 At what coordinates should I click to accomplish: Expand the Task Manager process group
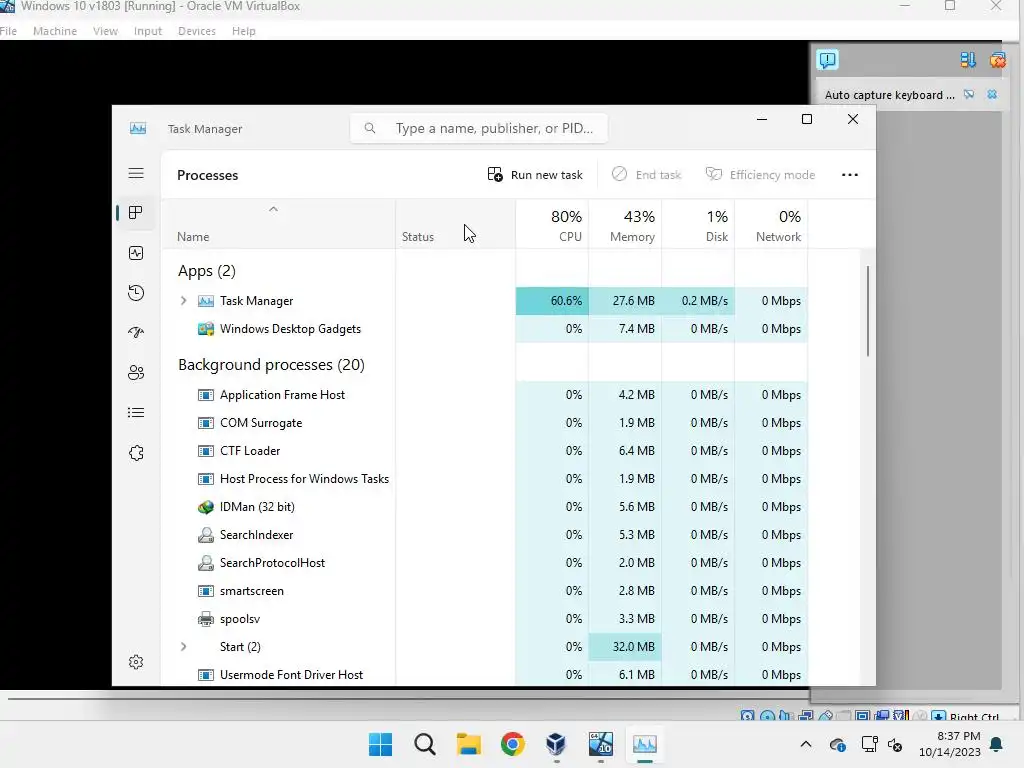pyautogui.click(x=184, y=300)
